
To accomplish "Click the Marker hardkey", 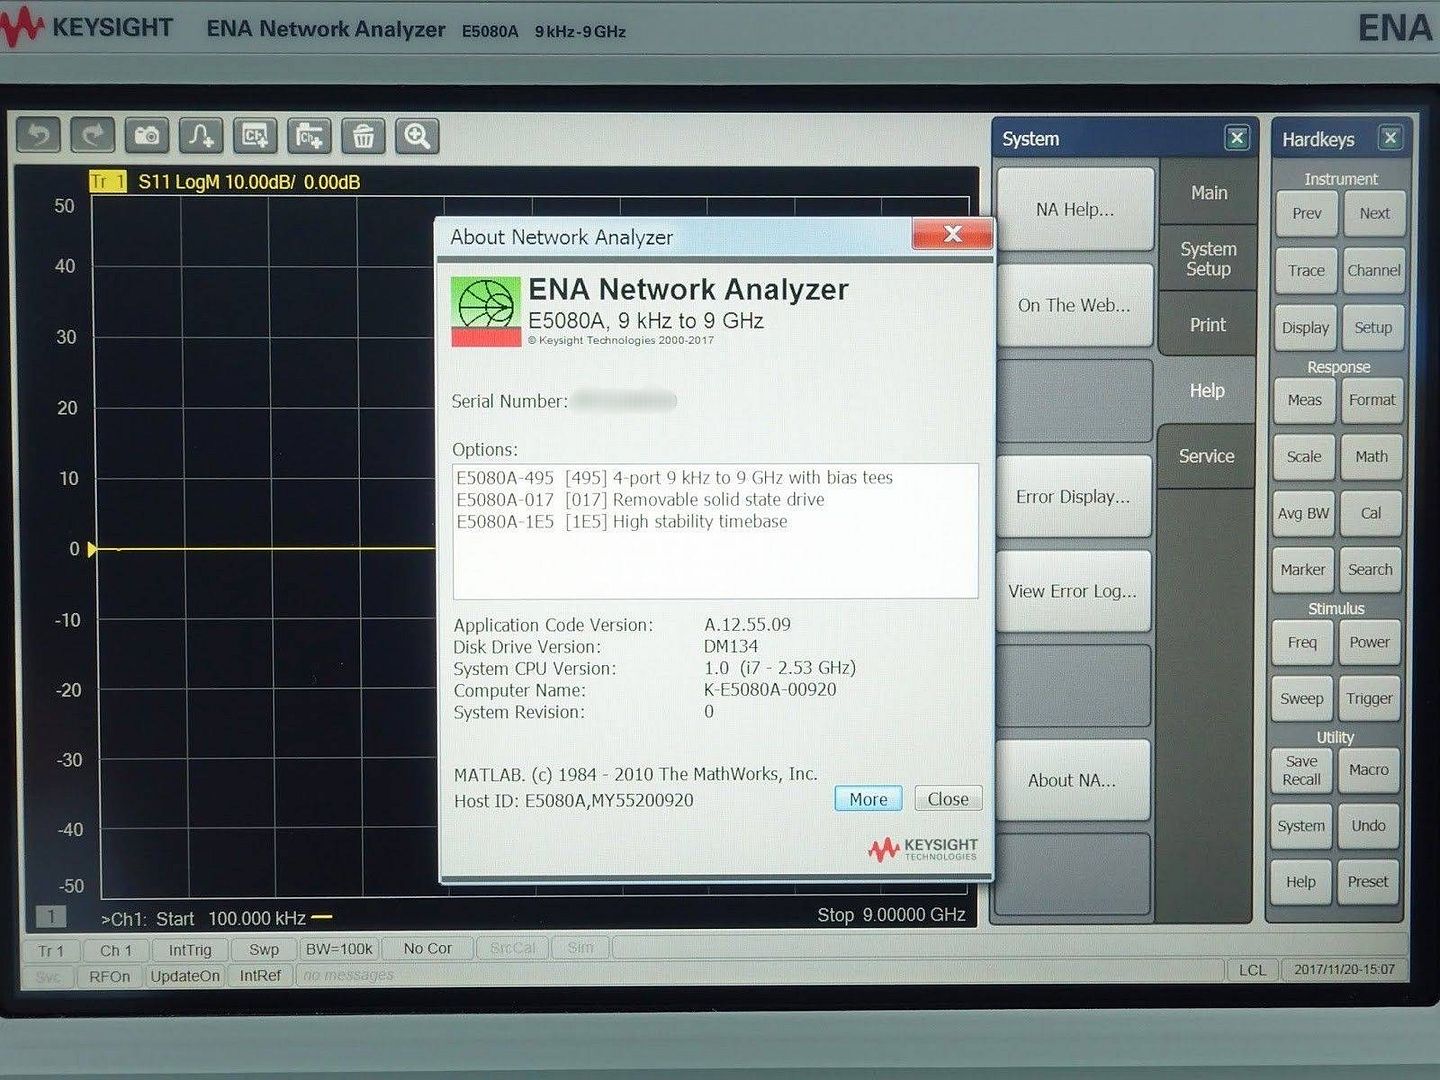I will click(1303, 569).
